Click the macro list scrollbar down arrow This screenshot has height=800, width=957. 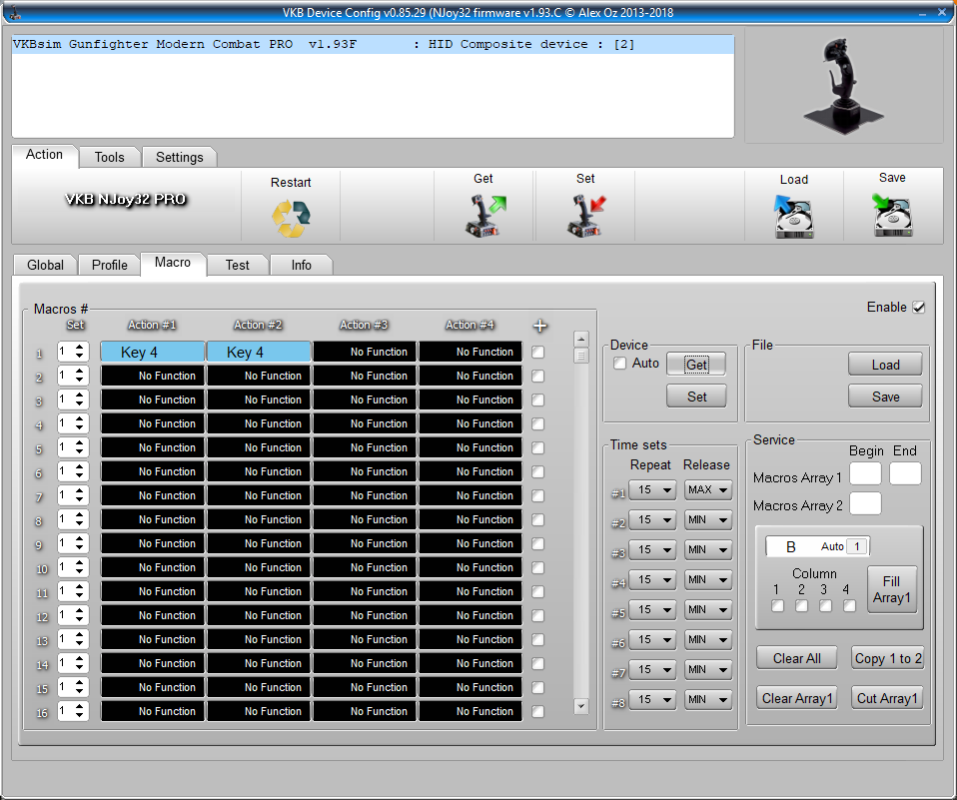pos(581,706)
